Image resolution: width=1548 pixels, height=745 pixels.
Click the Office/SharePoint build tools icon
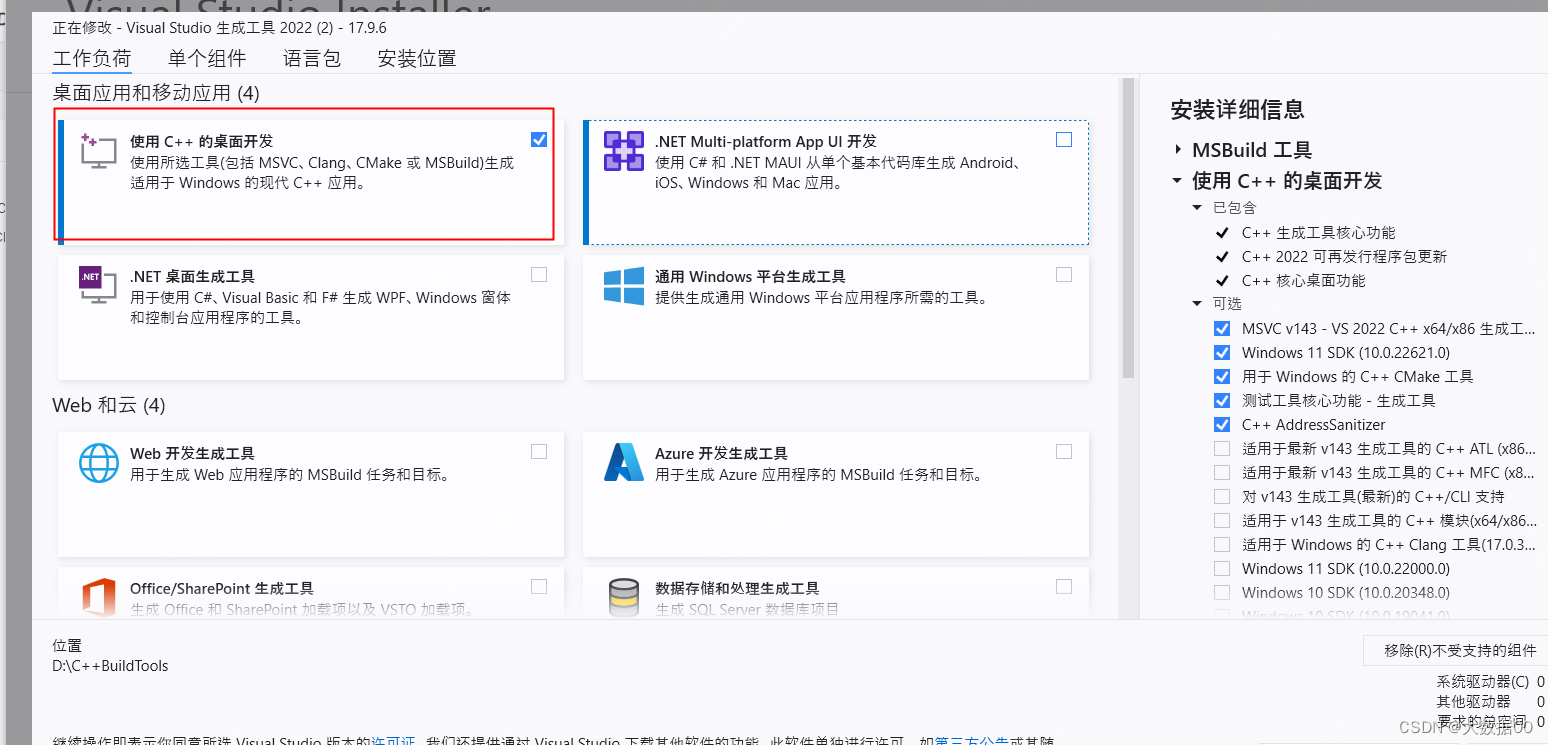coord(96,596)
